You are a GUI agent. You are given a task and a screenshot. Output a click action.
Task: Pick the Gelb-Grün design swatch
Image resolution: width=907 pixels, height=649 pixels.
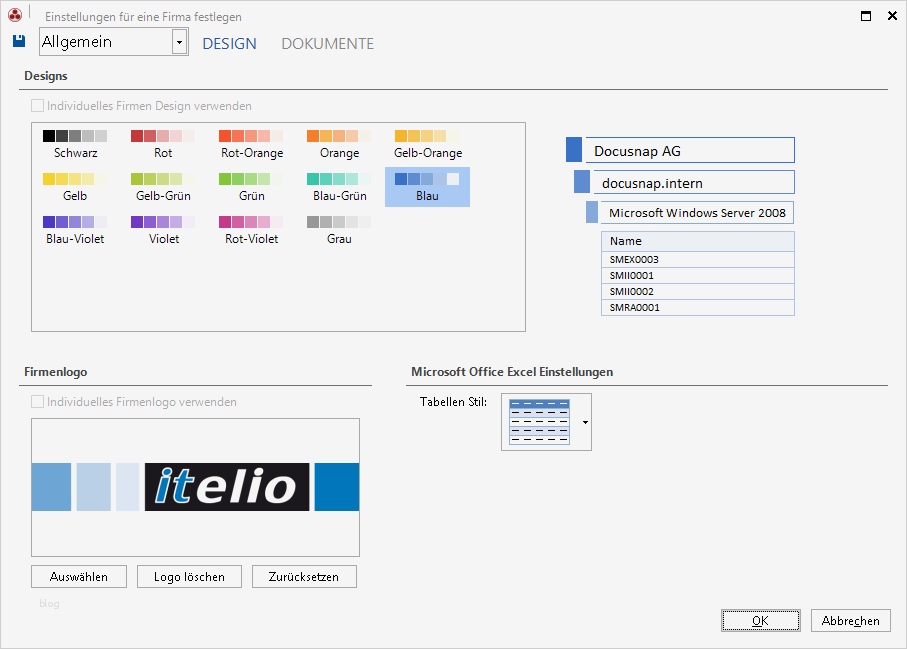pos(163,187)
